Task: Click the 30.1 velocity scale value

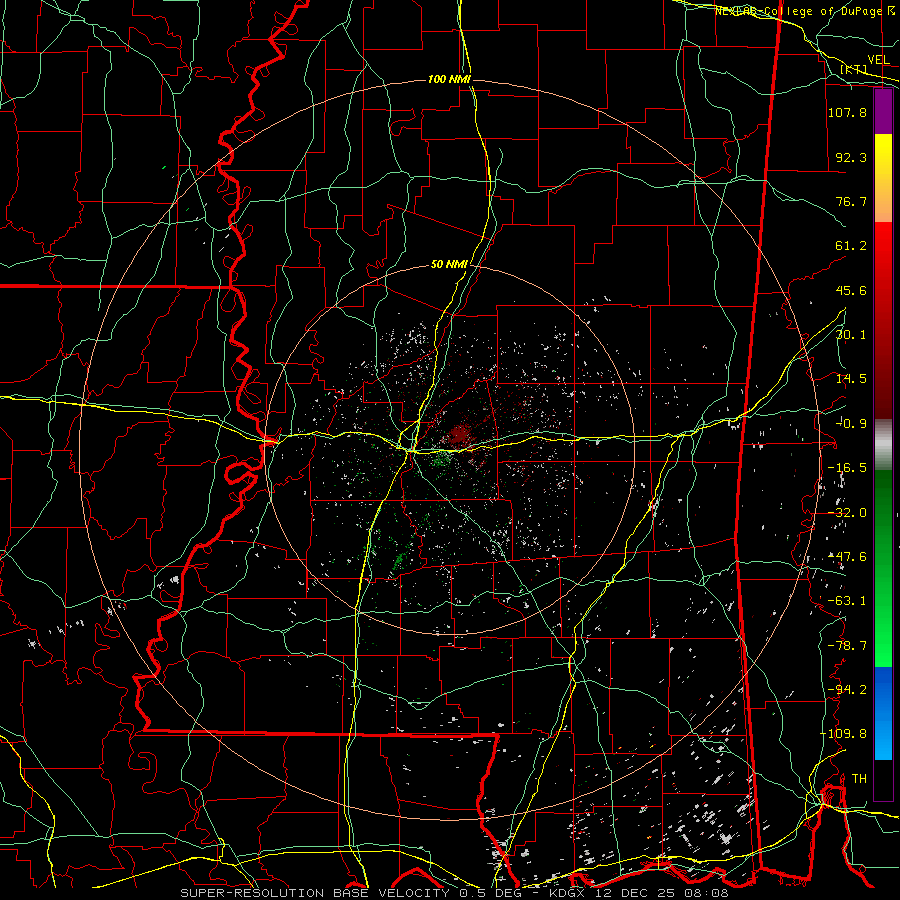Action: tap(851, 335)
